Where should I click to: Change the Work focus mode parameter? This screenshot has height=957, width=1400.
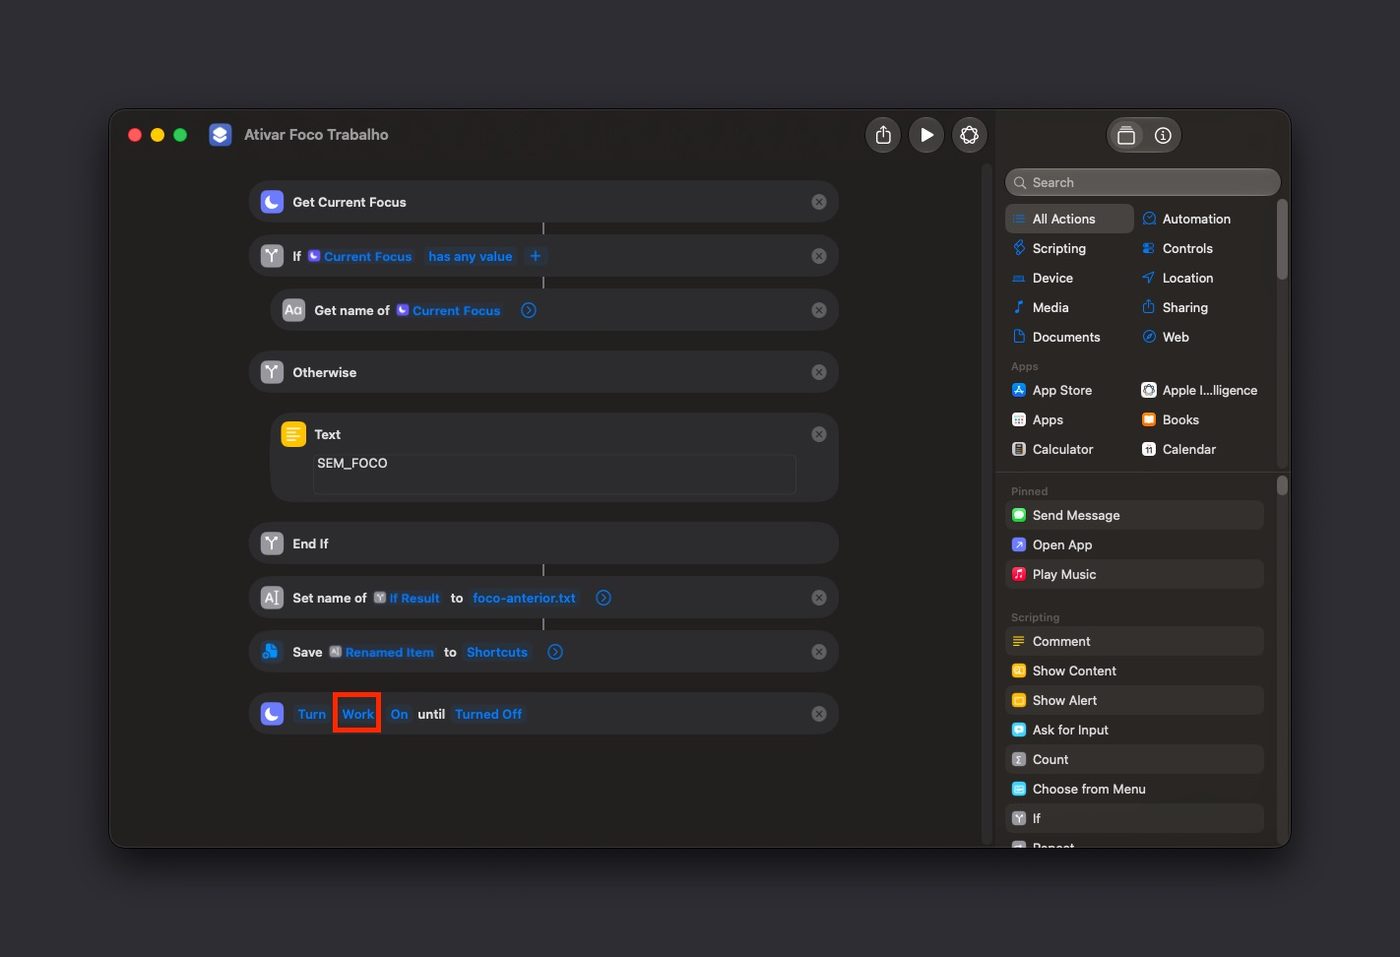pos(358,714)
